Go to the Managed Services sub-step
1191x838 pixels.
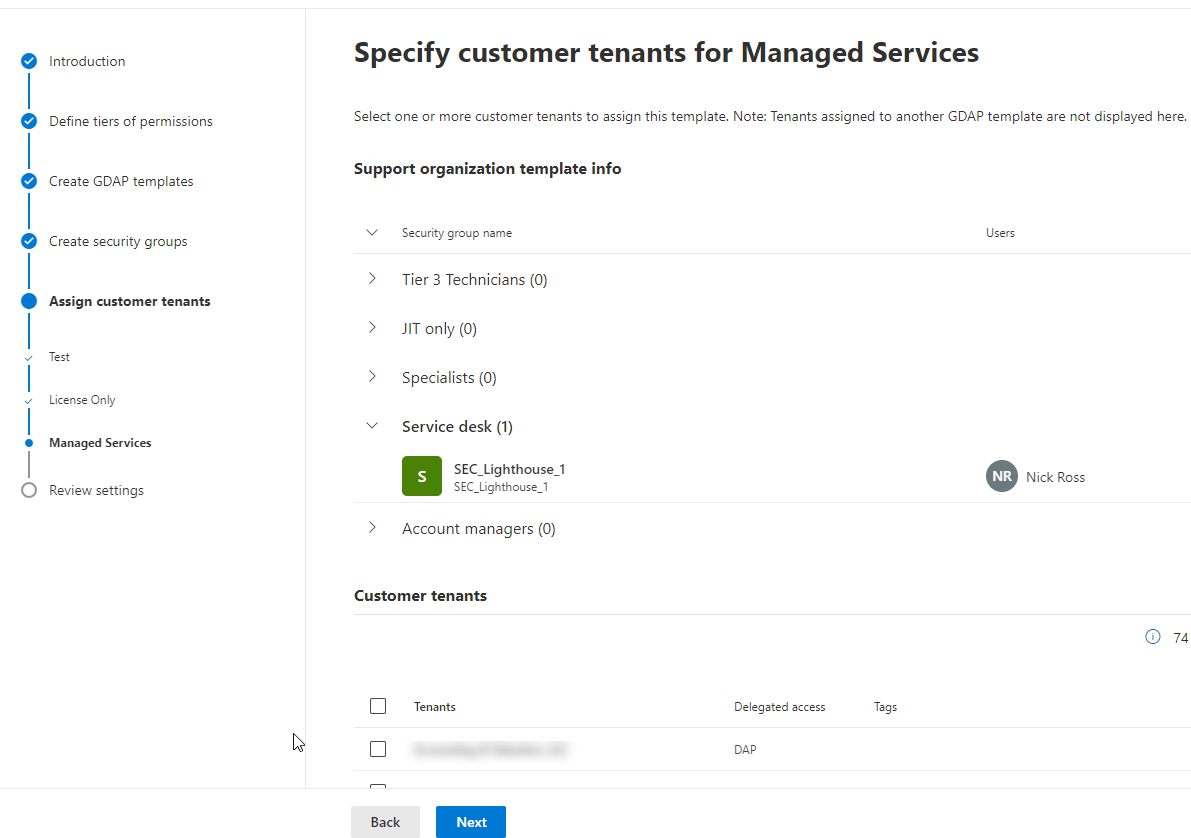tap(100, 443)
